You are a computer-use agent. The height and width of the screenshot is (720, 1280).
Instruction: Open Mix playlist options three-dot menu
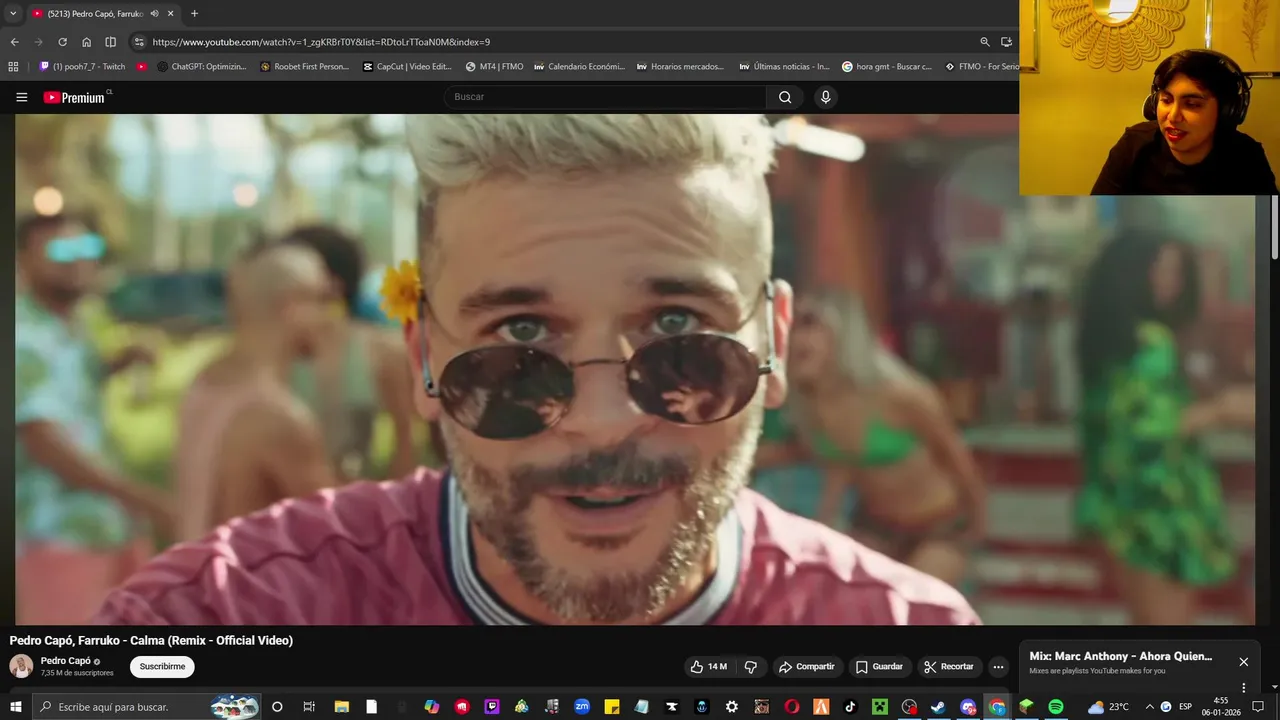pos(1244,688)
